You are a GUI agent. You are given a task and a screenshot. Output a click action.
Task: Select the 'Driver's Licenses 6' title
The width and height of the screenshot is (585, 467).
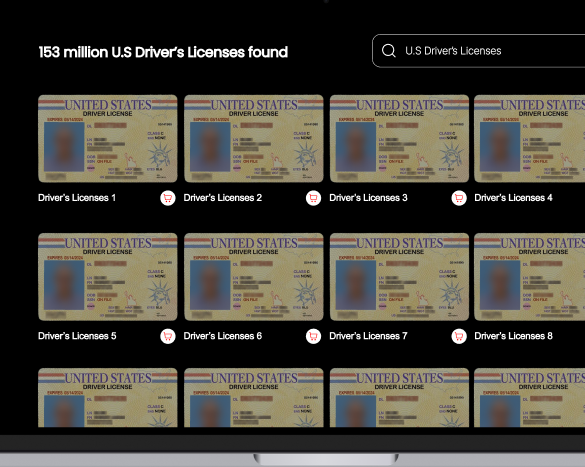pyautogui.click(x=223, y=336)
